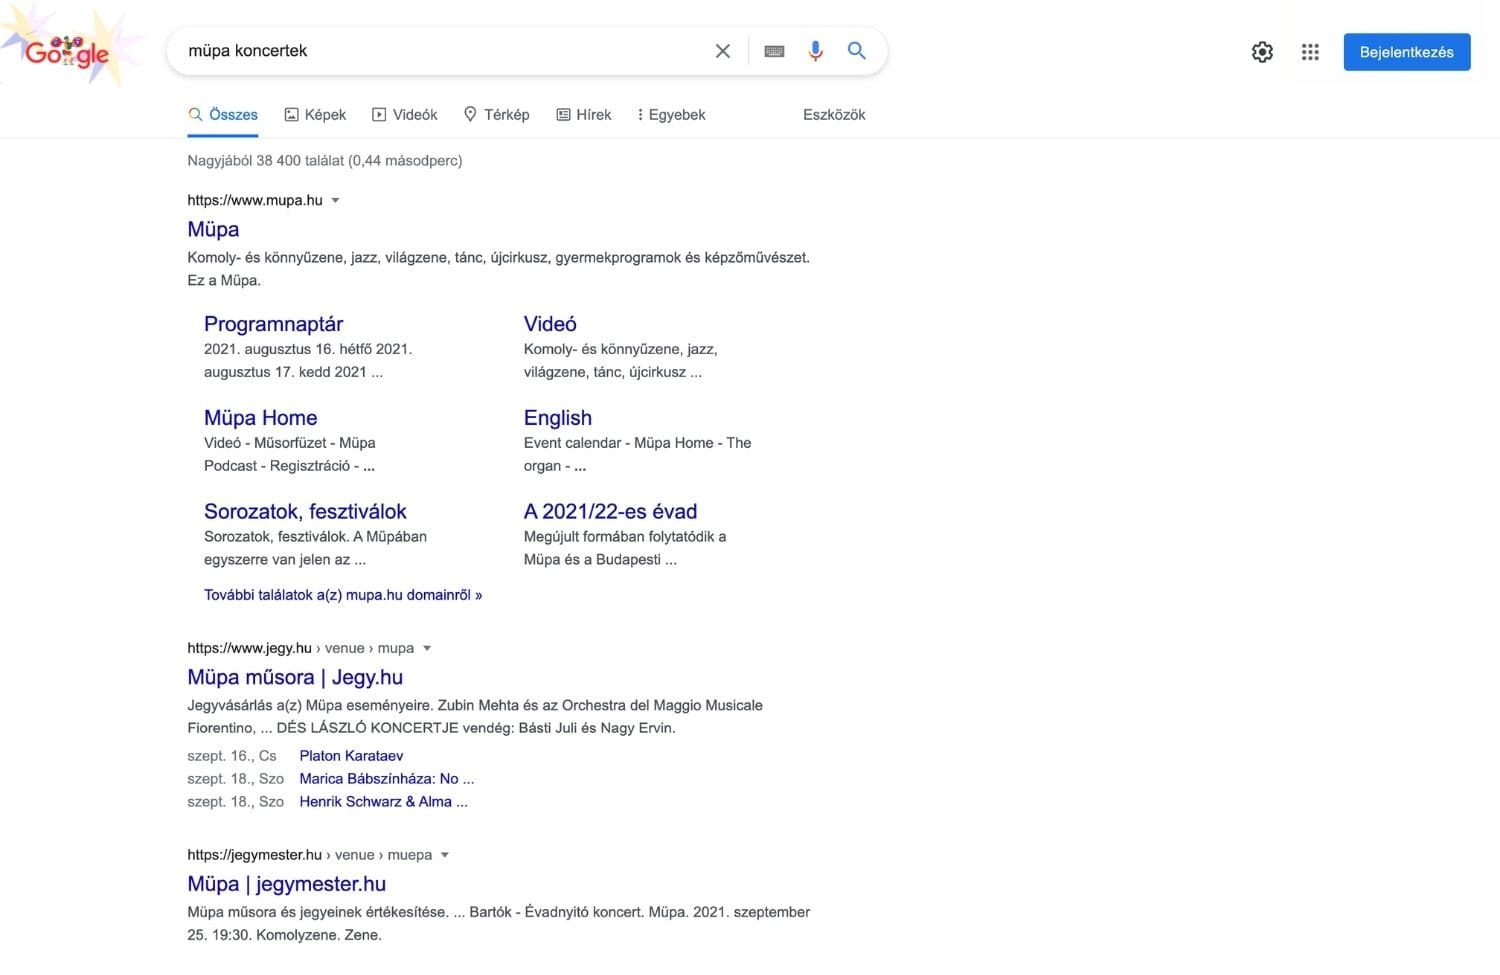1500x975 pixels.
Task: Open the on-screen keyboard icon
Action: [774, 51]
